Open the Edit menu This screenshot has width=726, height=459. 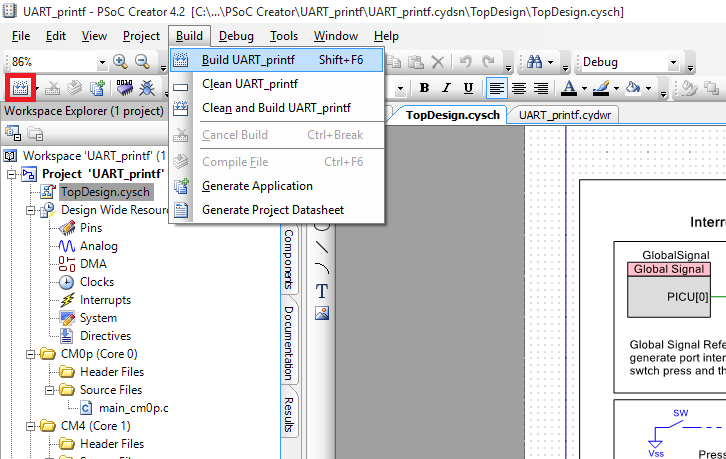tap(56, 36)
